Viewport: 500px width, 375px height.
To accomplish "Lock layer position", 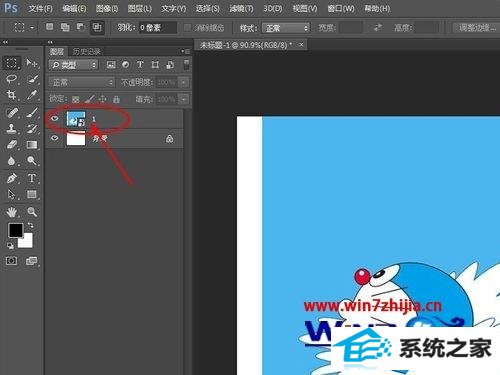I will (103, 99).
